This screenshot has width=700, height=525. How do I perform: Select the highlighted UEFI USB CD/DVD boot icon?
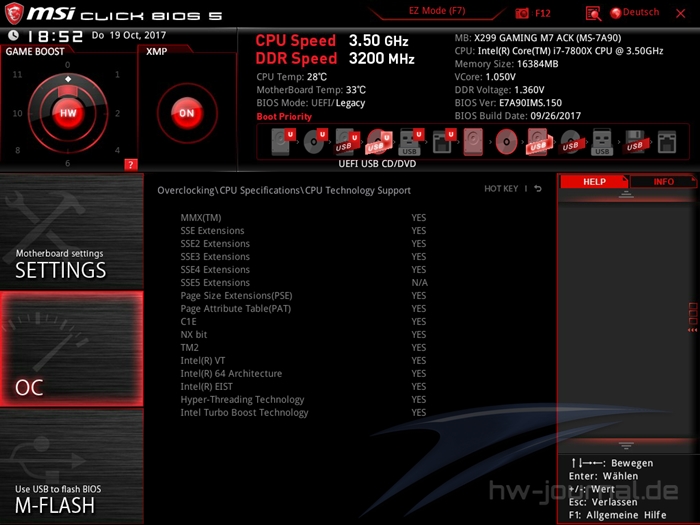click(379, 142)
